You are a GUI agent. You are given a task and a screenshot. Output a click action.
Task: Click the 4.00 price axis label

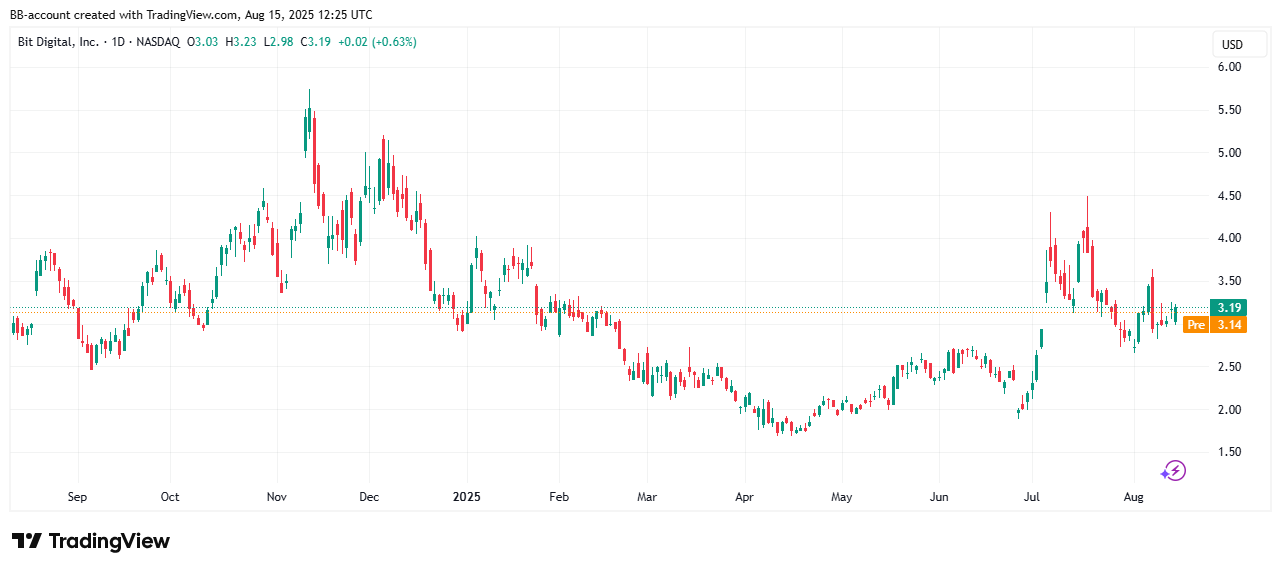1229,238
